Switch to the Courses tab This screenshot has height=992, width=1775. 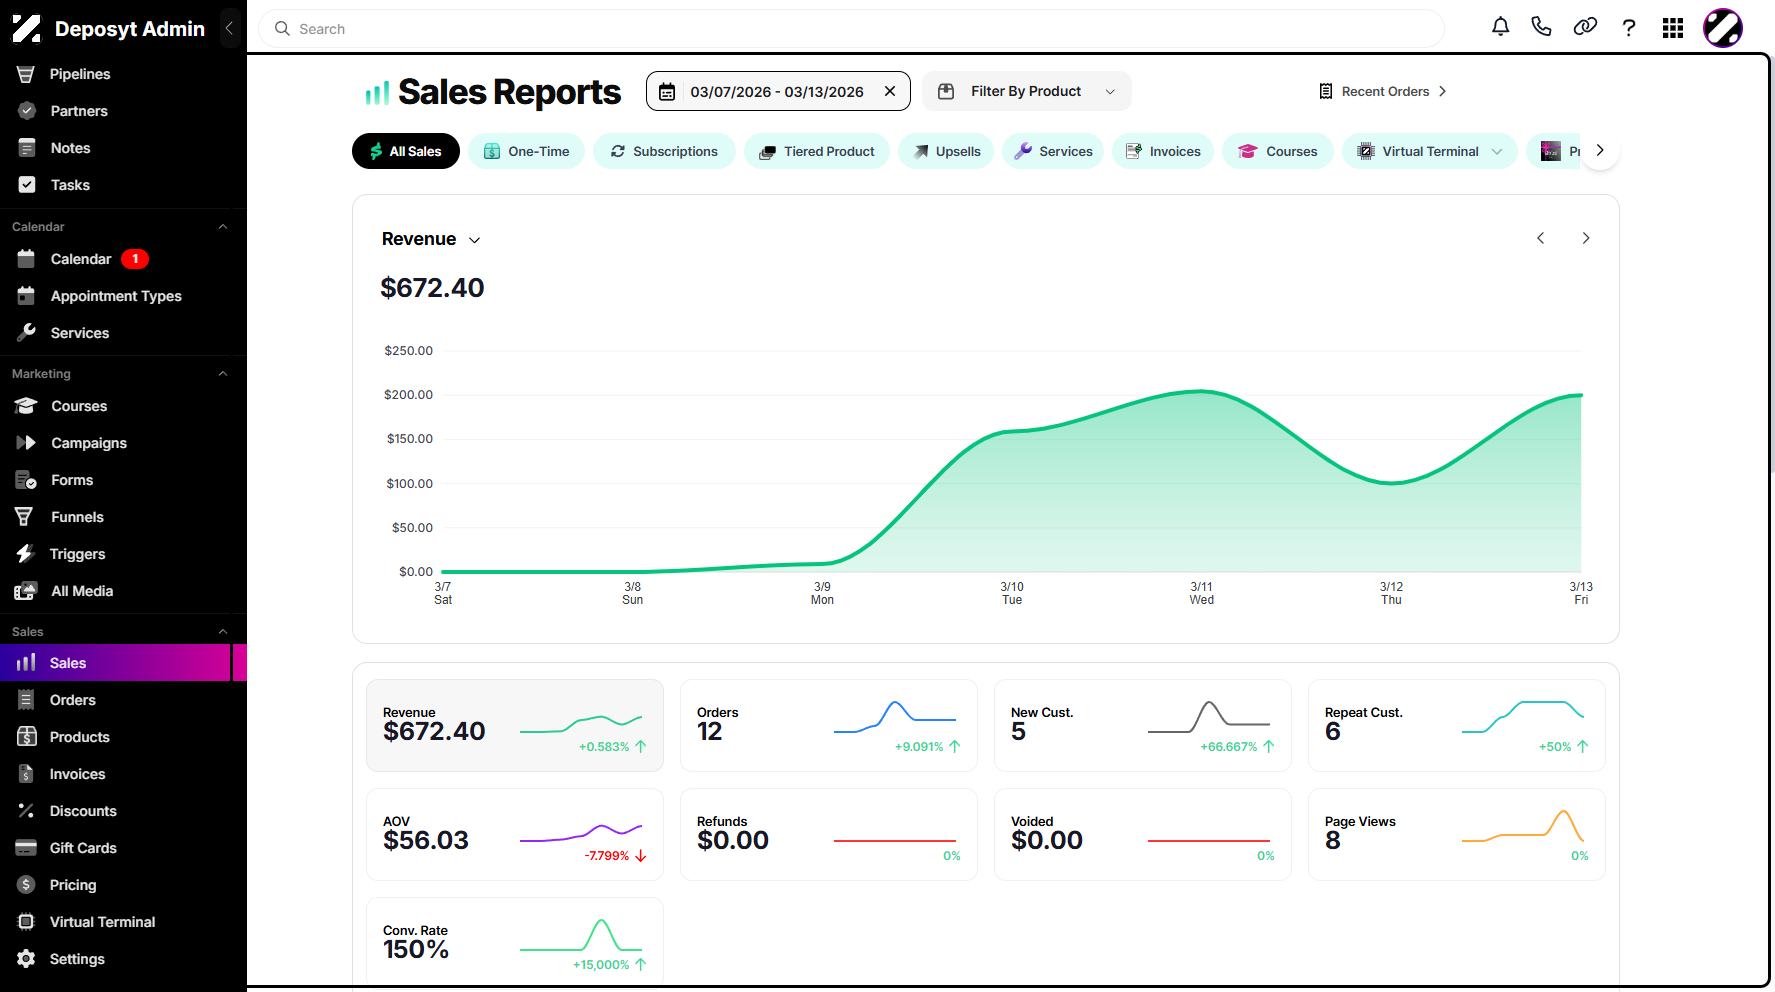pyautogui.click(x=1277, y=151)
